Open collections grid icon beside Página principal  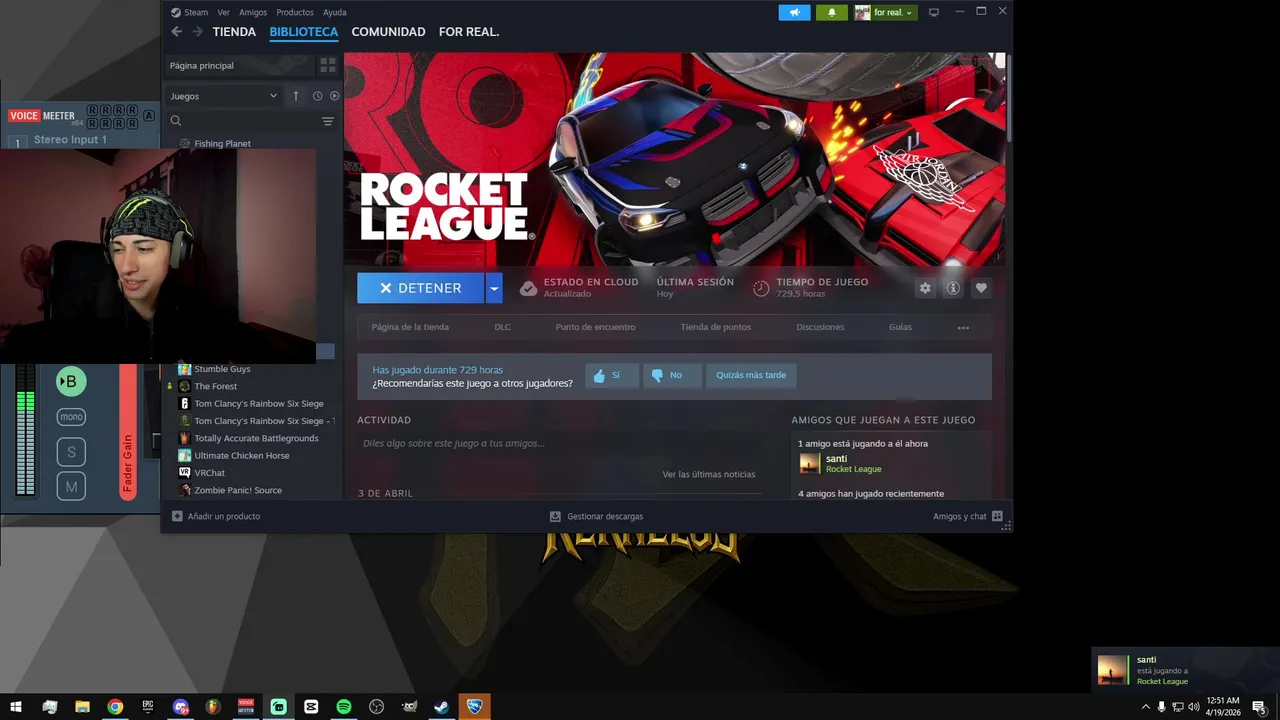pyautogui.click(x=327, y=65)
